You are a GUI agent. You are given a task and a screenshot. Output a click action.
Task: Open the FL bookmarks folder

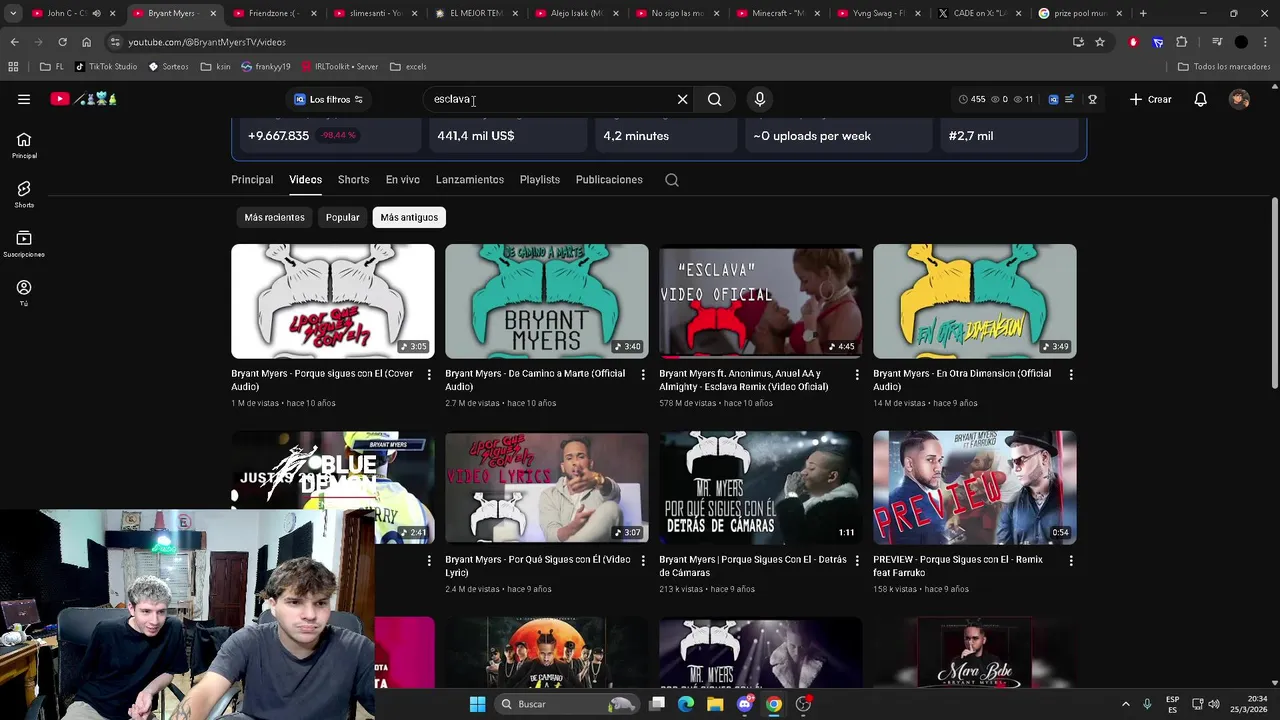(x=52, y=66)
